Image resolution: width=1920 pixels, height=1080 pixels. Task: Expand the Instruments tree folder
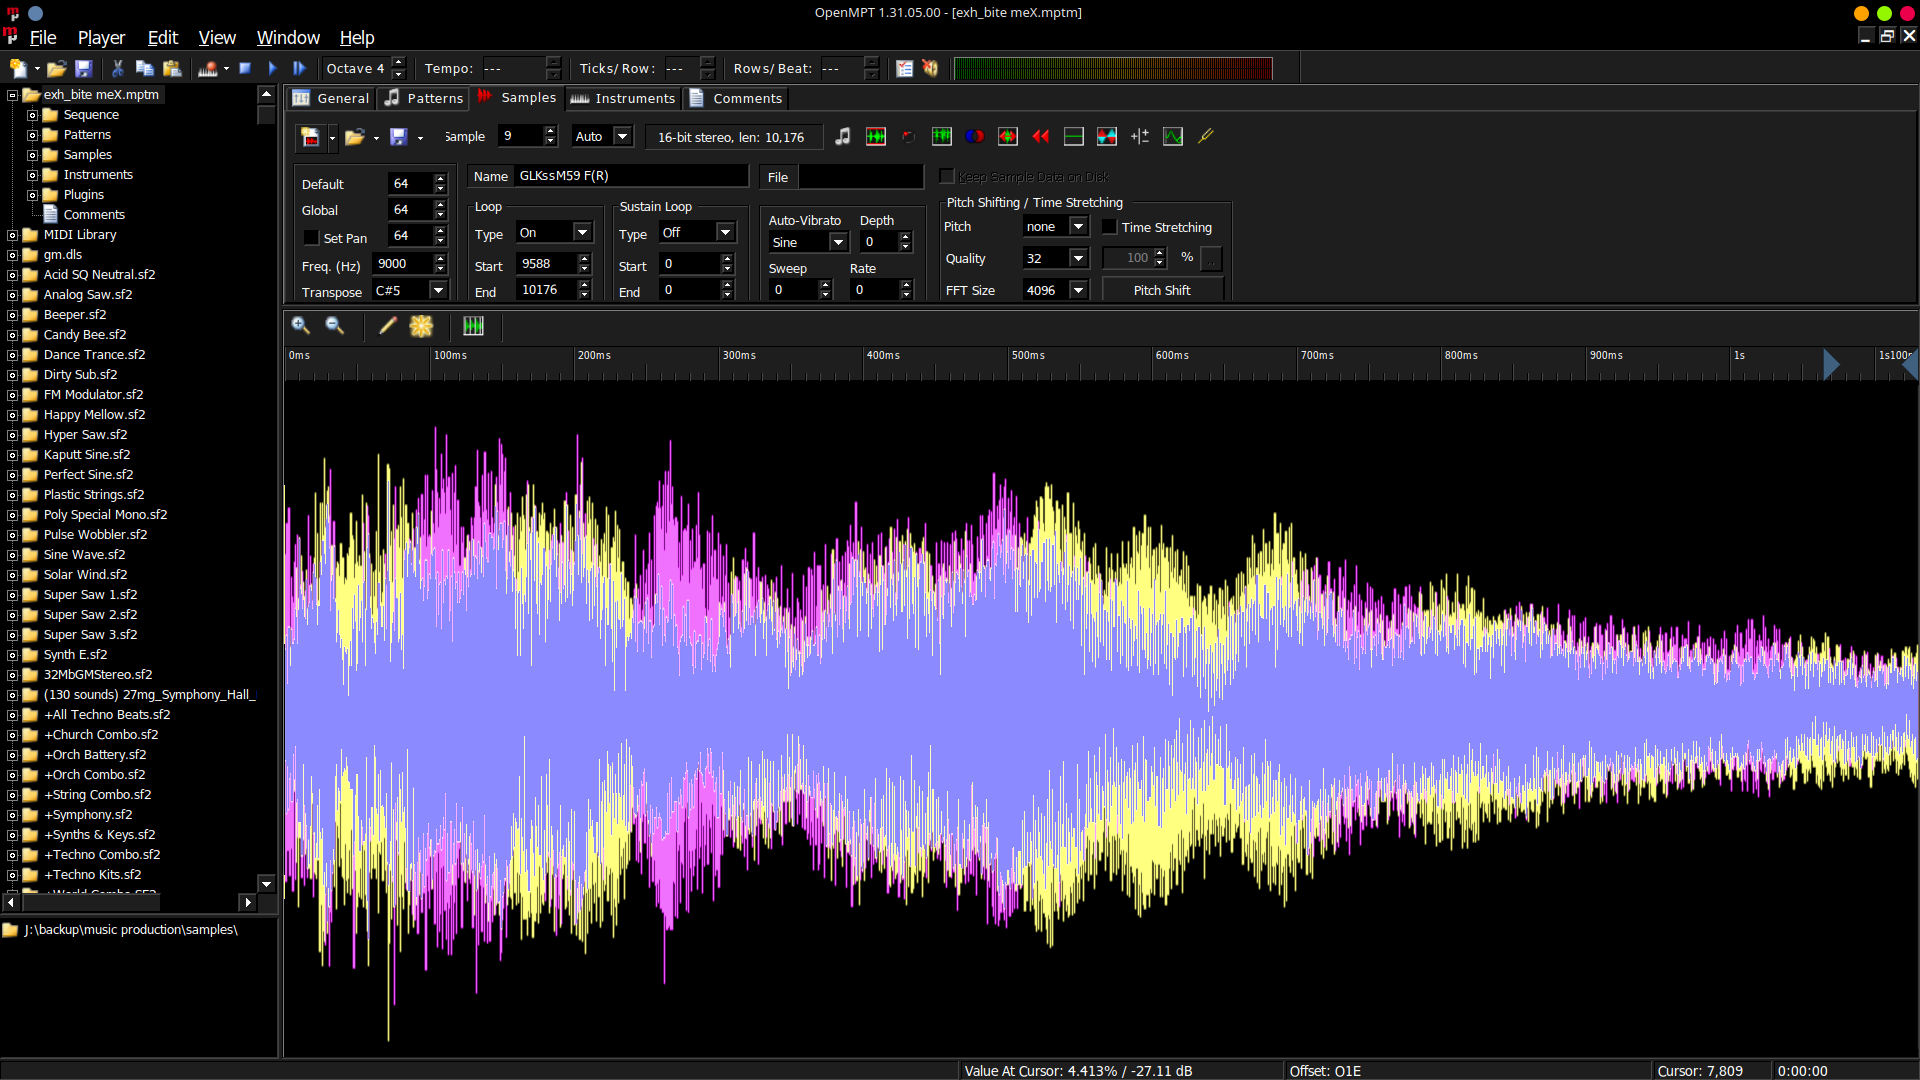point(32,175)
